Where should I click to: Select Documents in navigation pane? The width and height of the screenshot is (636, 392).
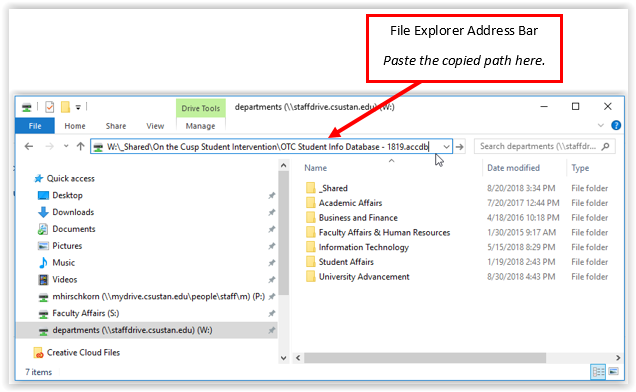[74, 229]
